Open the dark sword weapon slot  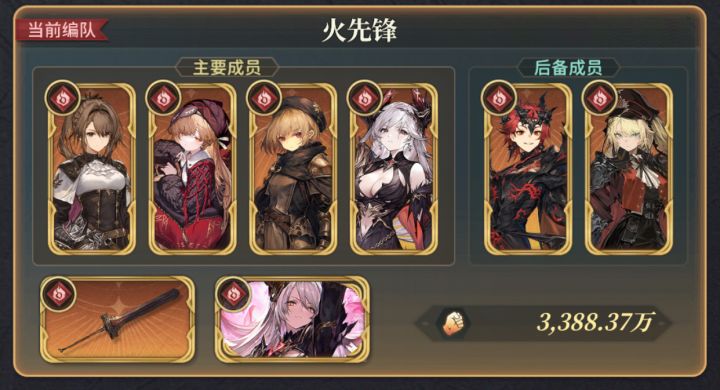pos(118,319)
